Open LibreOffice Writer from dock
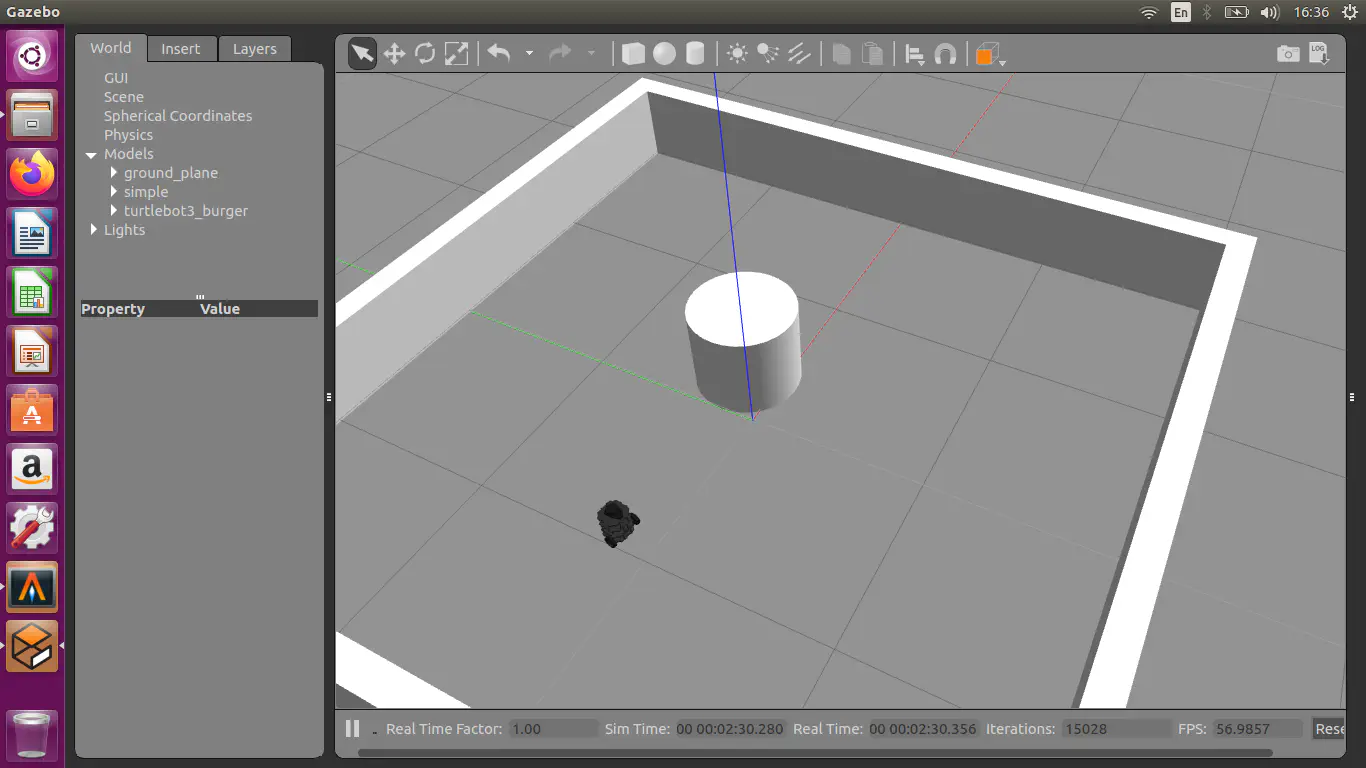This screenshot has width=1366, height=768. (32, 232)
